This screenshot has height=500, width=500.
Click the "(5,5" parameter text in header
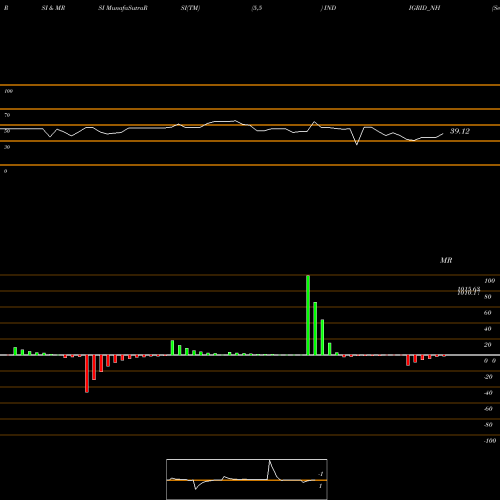click(x=257, y=8)
